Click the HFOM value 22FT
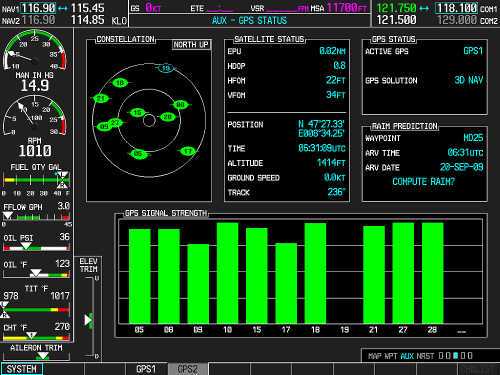500x375 pixels. pos(336,80)
